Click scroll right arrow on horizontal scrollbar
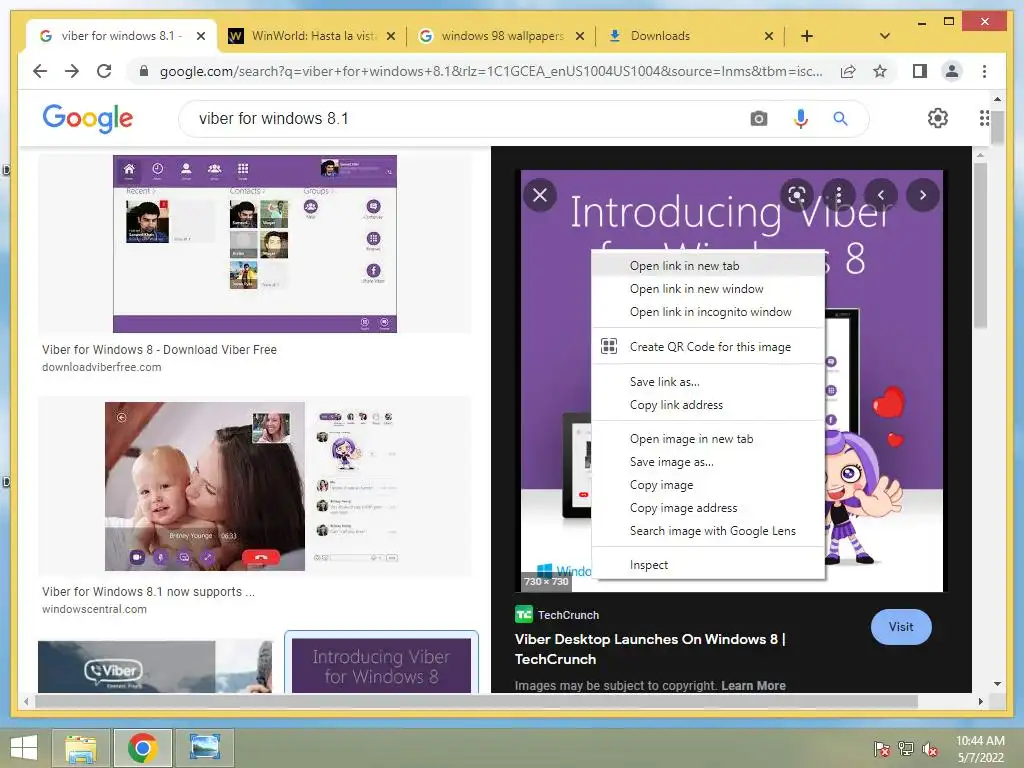This screenshot has width=1024, height=768. point(980,701)
